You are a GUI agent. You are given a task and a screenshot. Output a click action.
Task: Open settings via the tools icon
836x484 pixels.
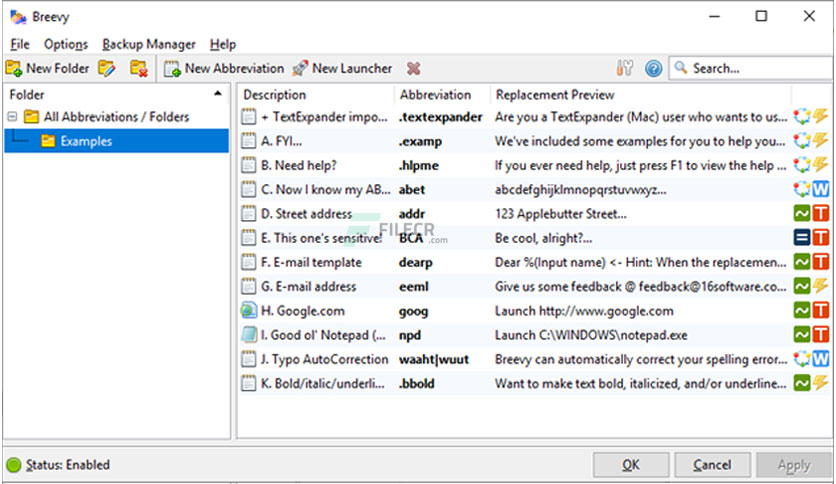tap(624, 68)
